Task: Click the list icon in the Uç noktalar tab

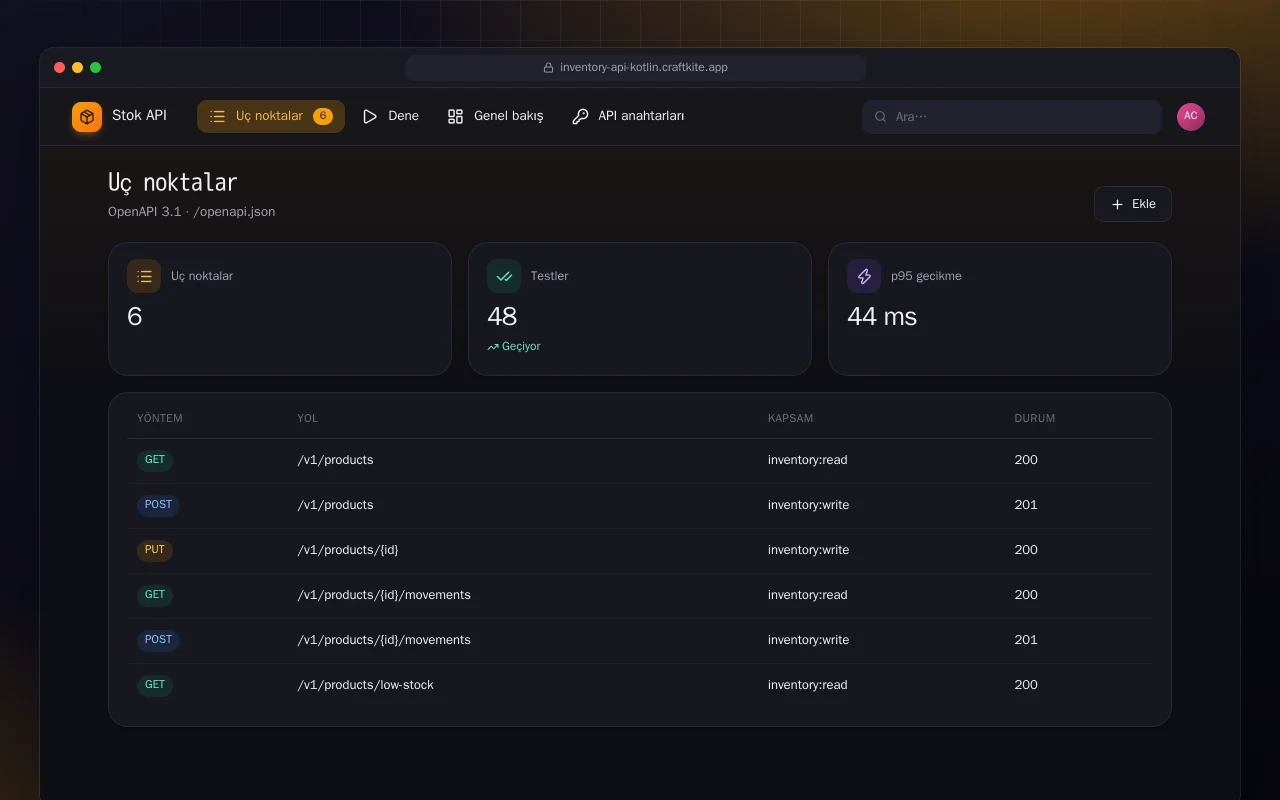Action: click(x=217, y=116)
